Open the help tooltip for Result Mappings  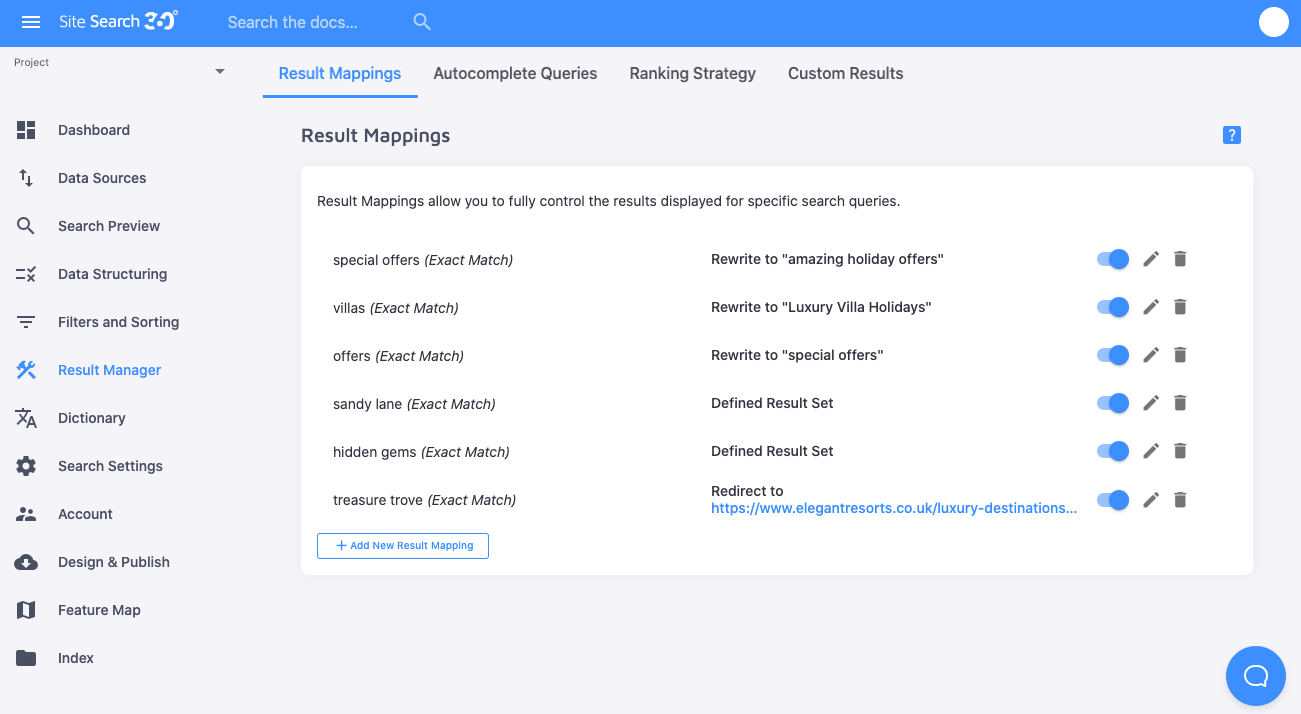click(1231, 134)
